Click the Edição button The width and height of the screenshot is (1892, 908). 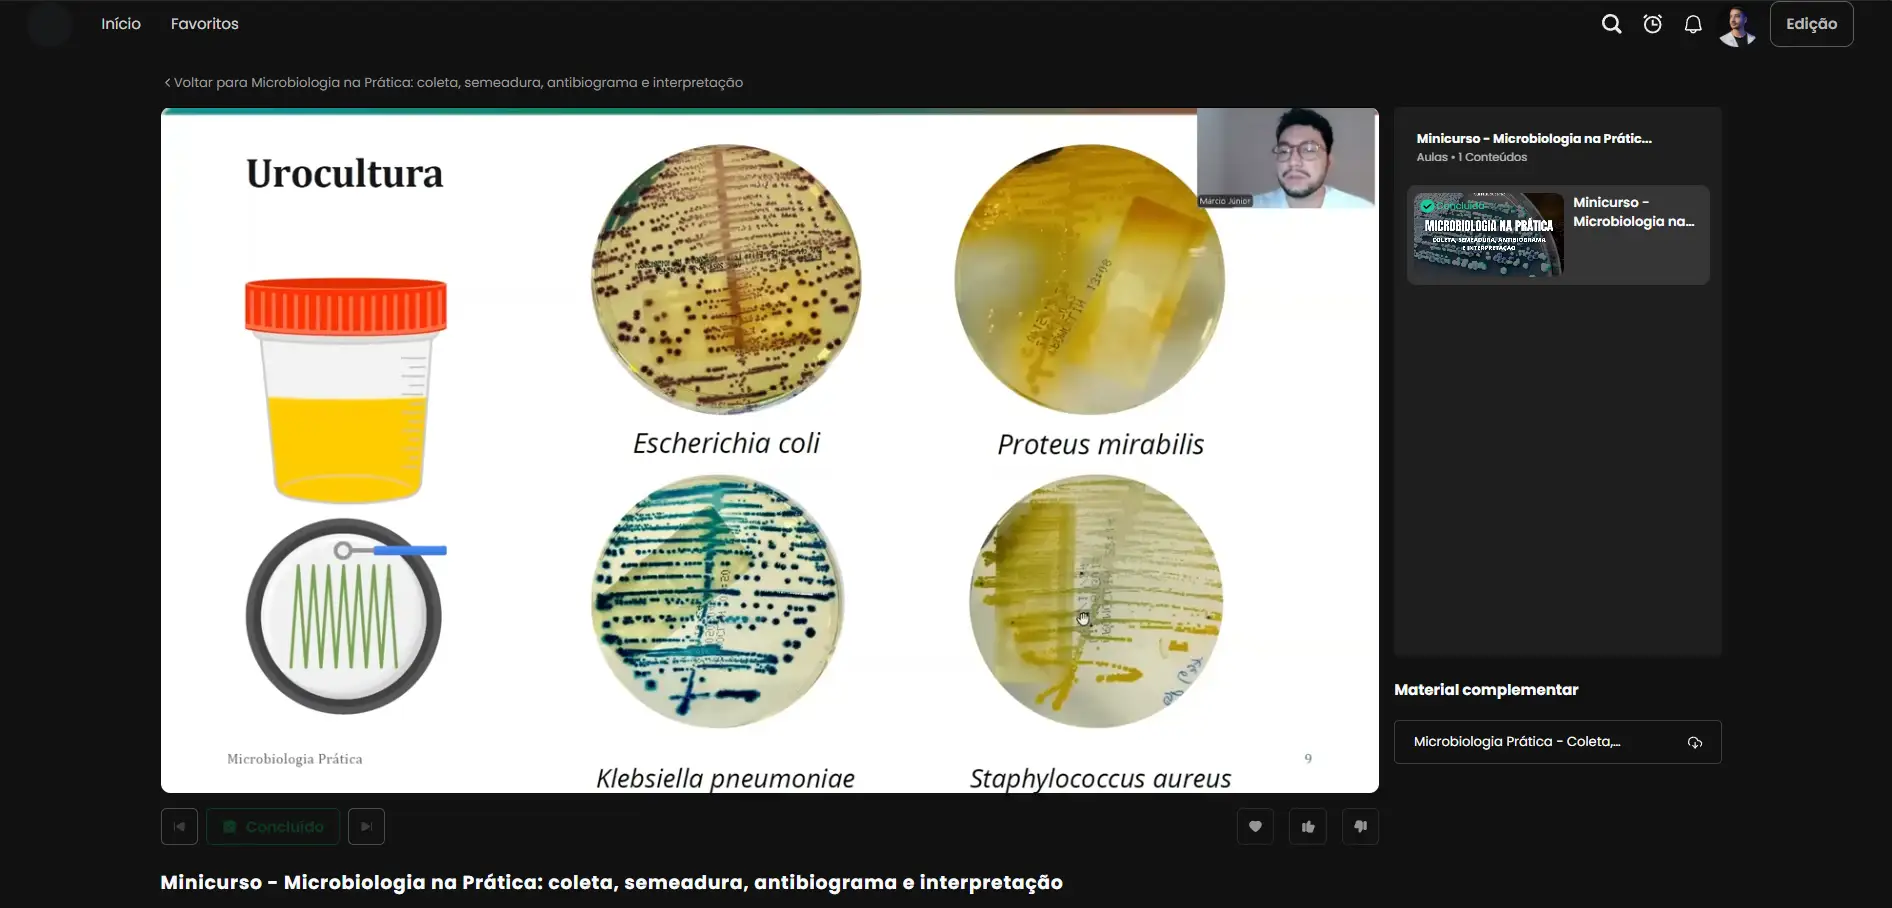pos(1811,24)
